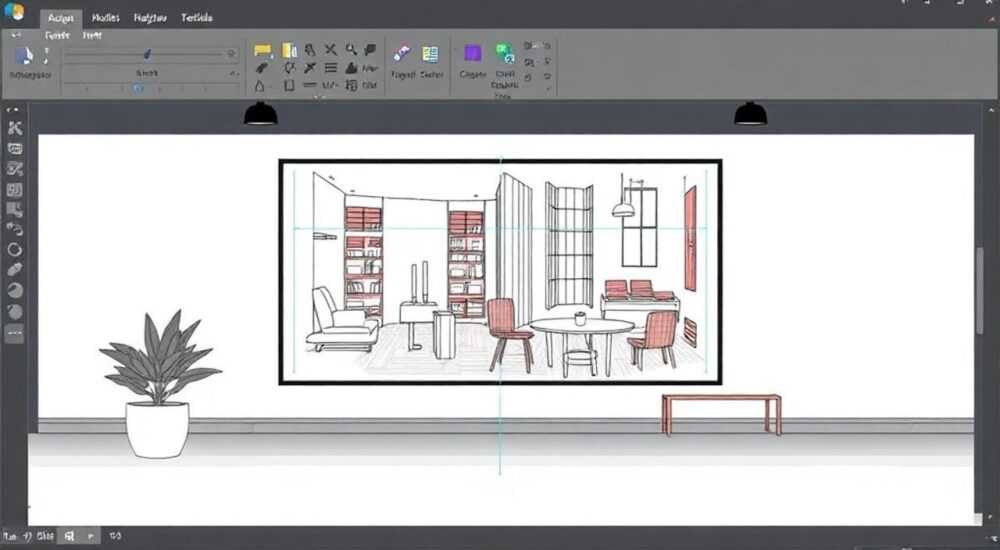Select the three horizontal lines icon in ribbon

pyautogui.click(x=330, y=68)
